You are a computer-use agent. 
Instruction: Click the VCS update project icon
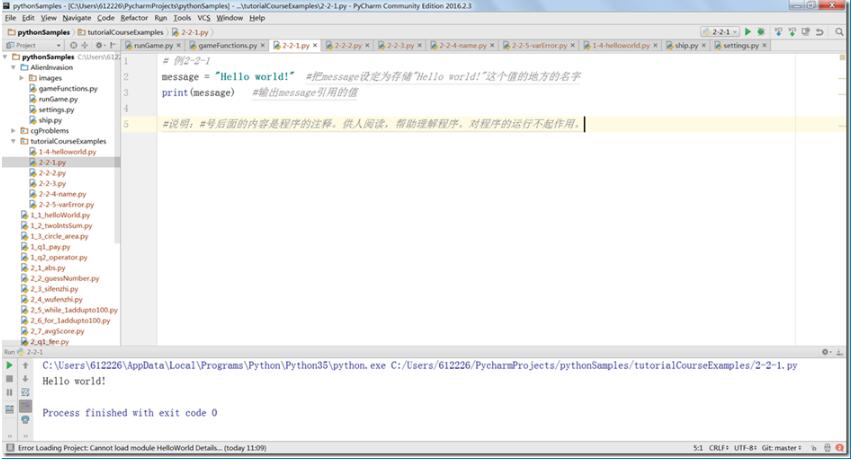tap(778, 32)
